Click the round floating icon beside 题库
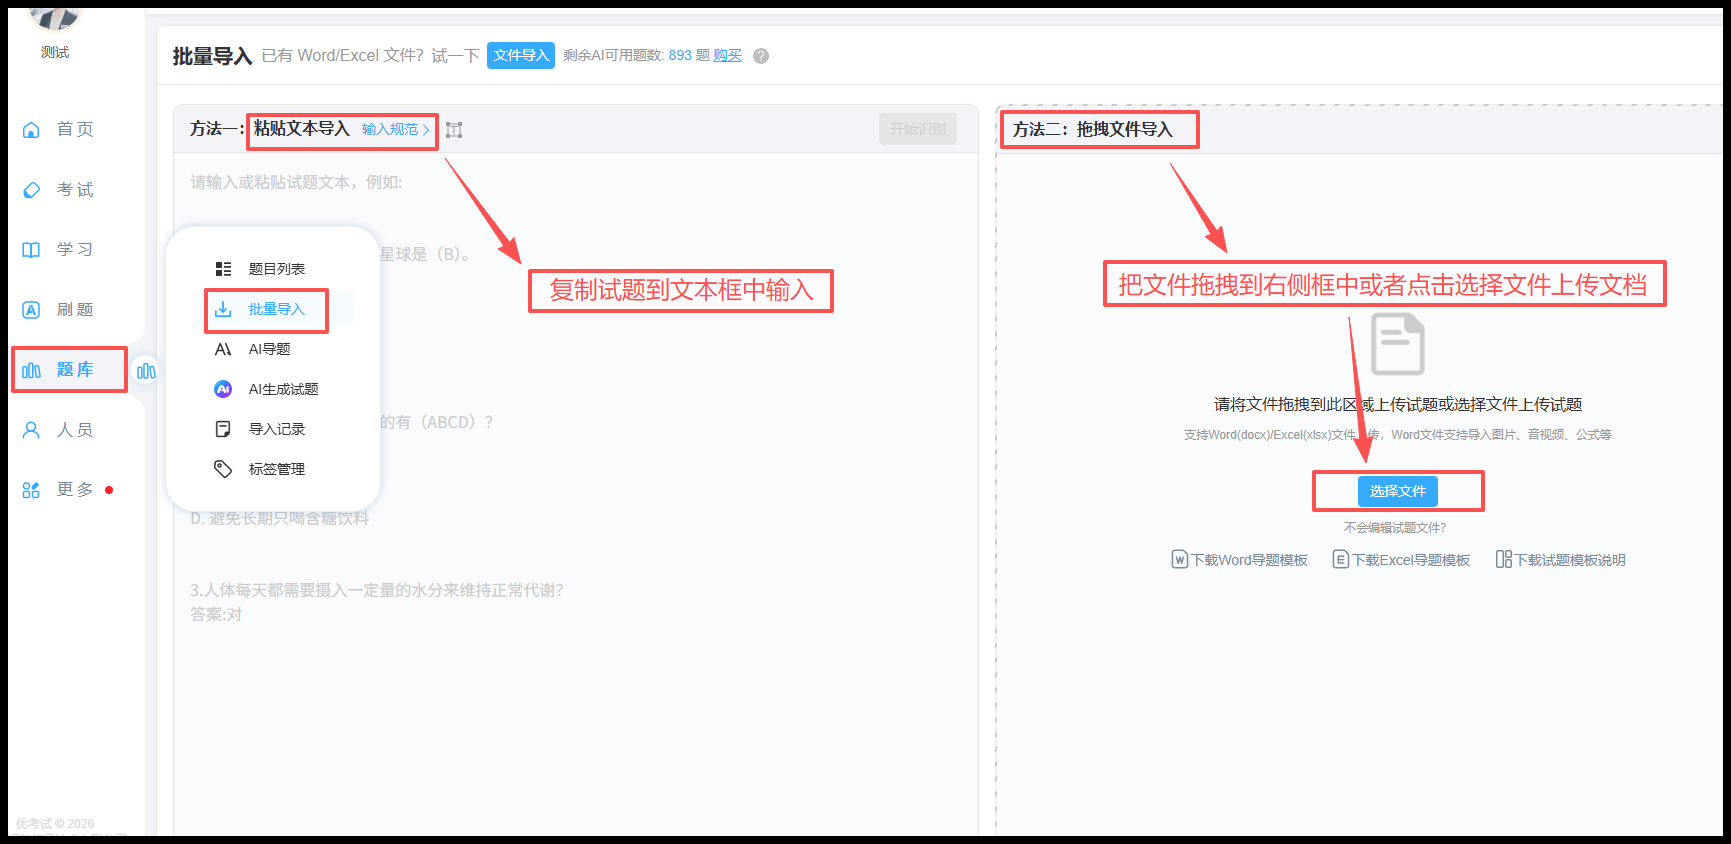The image size is (1731, 844). click(x=146, y=371)
